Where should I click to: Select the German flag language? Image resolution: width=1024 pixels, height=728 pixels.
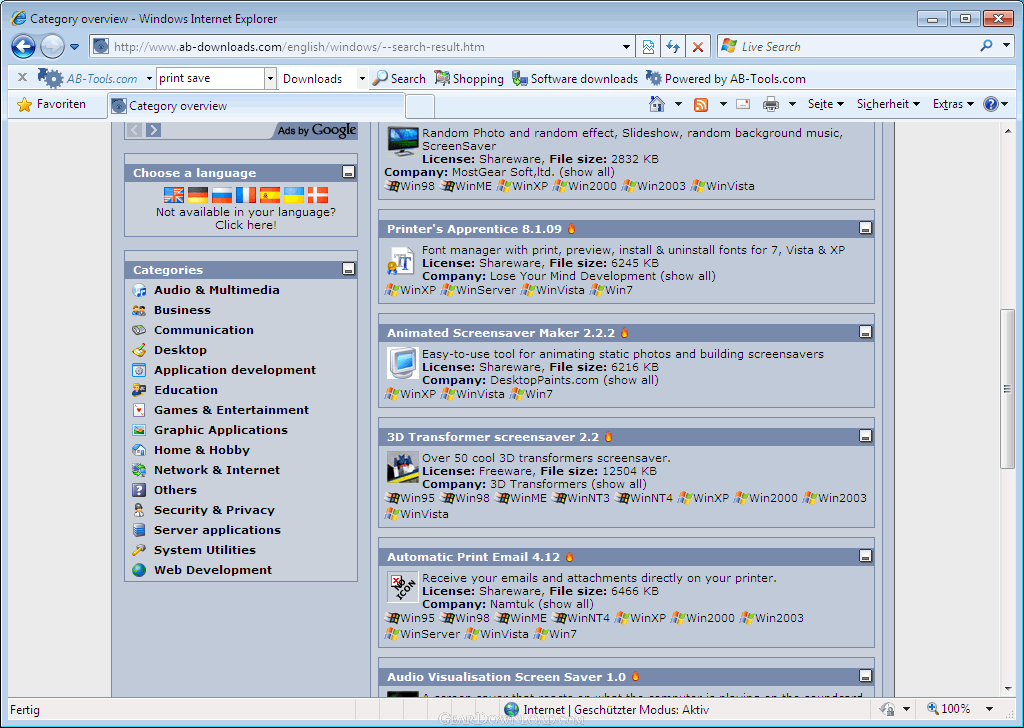click(x=198, y=195)
